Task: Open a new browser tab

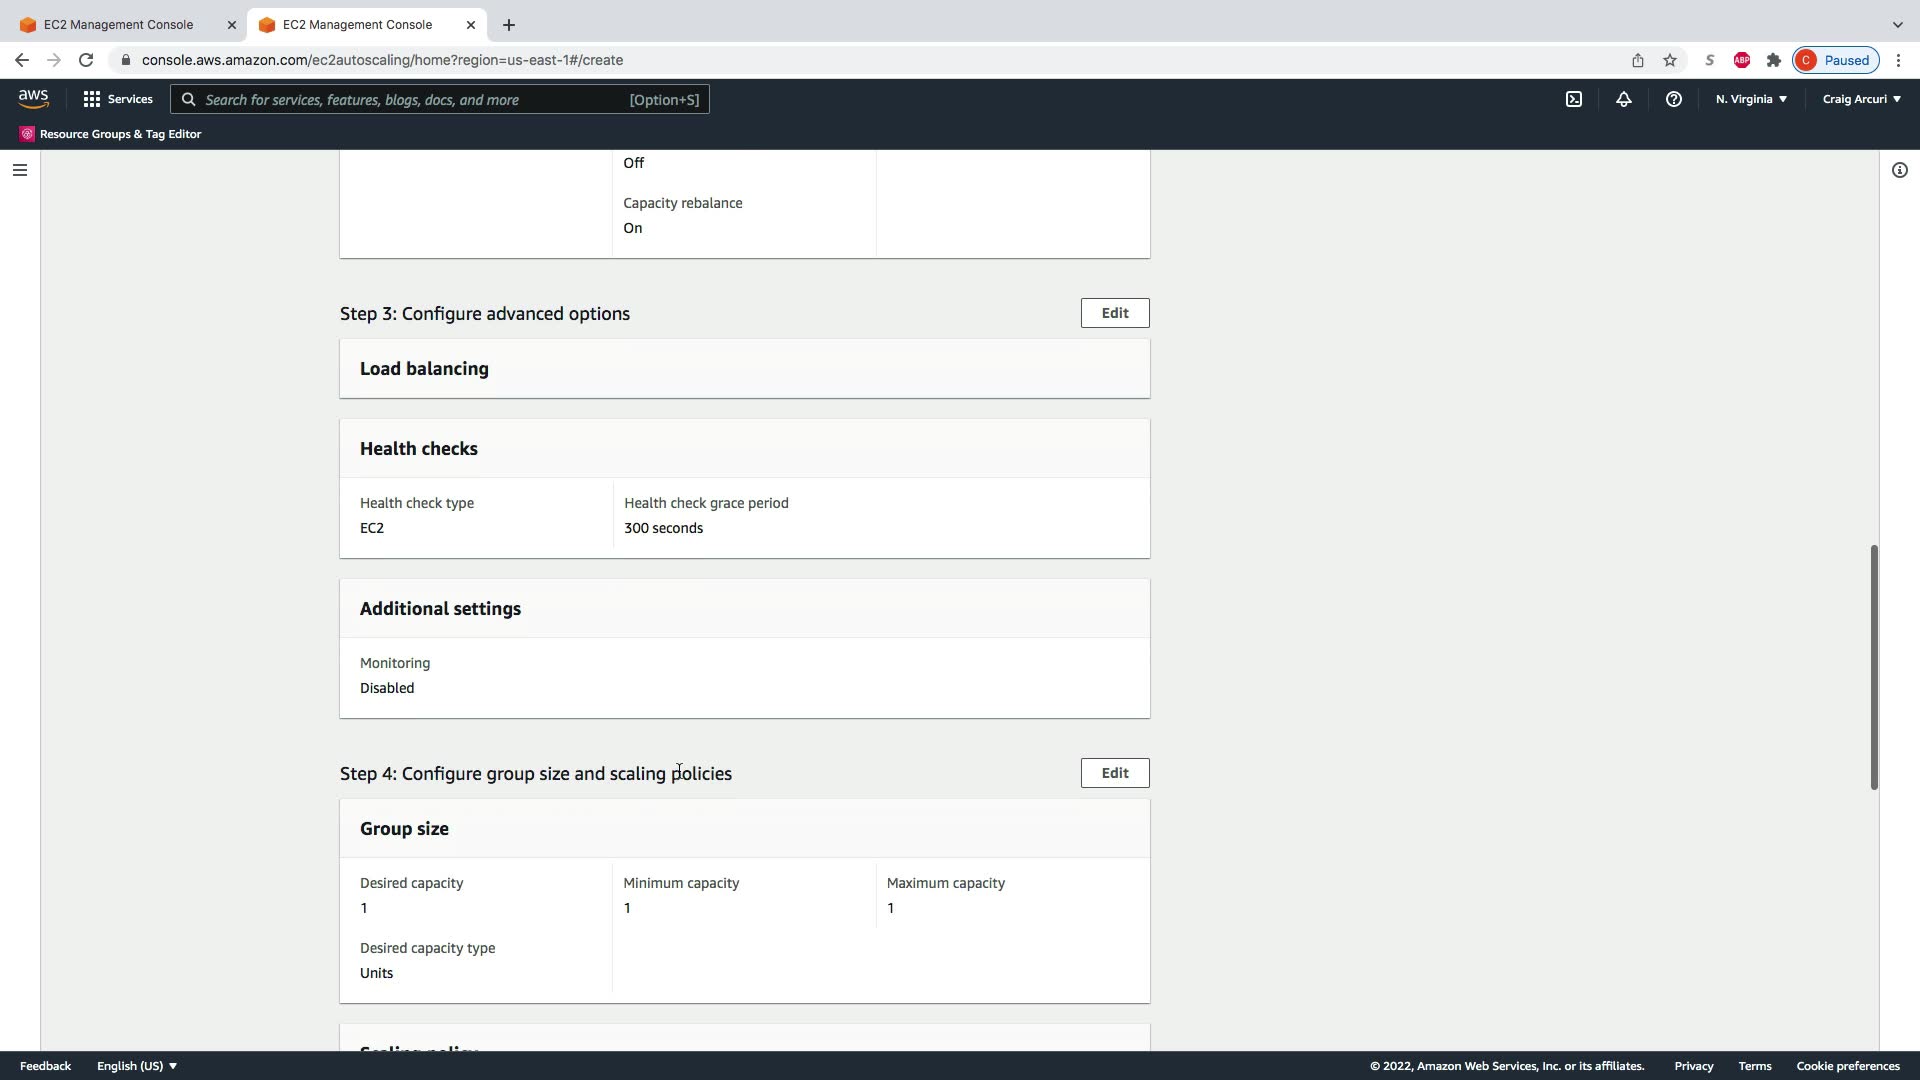Action: pyautogui.click(x=509, y=24)
